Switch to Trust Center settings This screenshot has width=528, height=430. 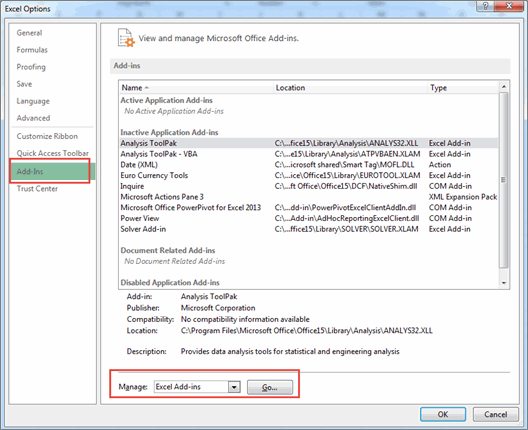pos(37,189)
